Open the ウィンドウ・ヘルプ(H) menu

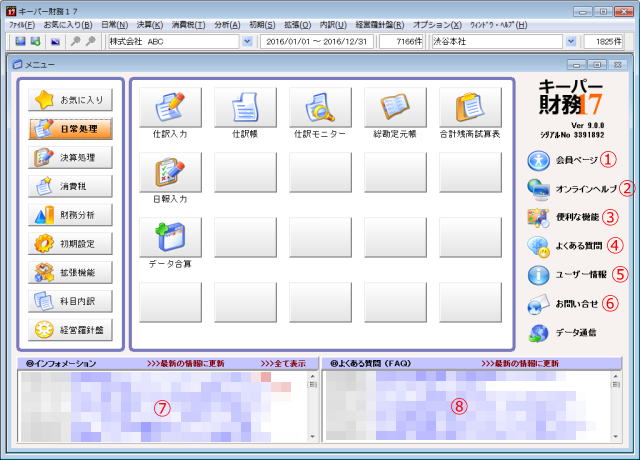[x=499, y=25]
